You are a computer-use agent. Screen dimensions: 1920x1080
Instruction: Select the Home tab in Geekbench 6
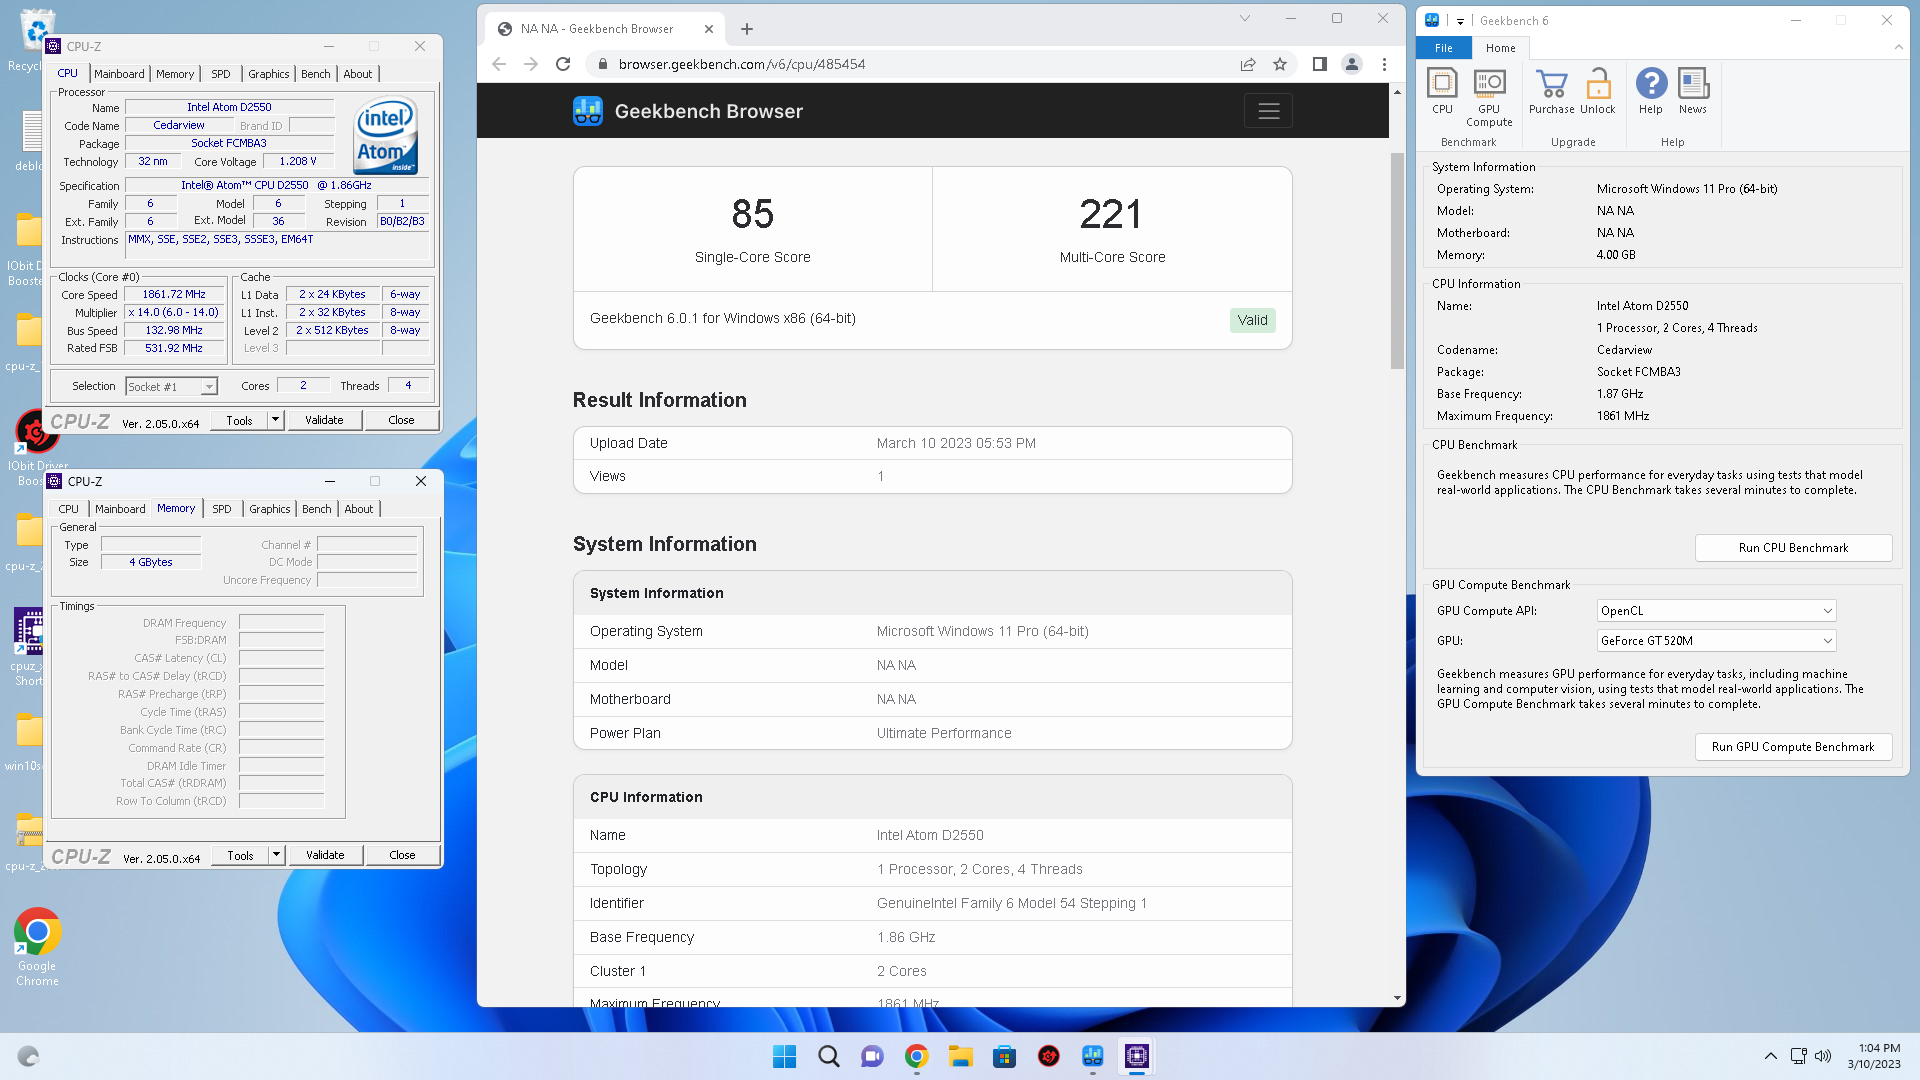(1500, 48)
